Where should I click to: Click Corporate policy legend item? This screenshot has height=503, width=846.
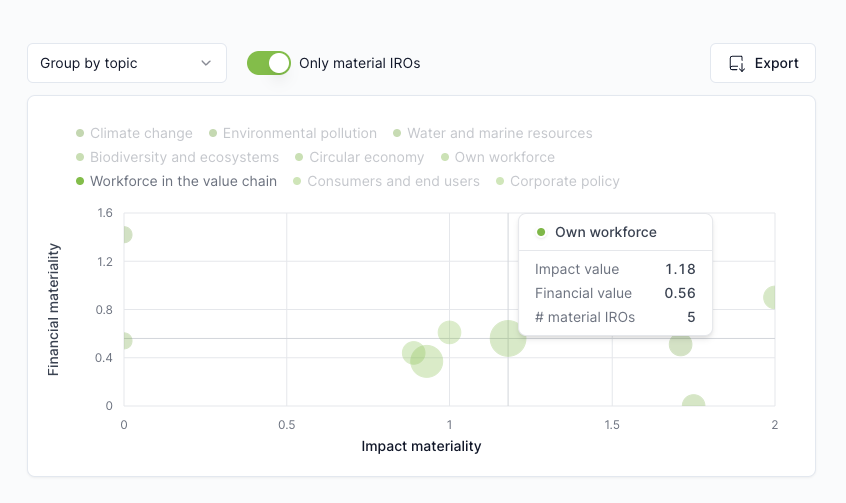coord(558,181)
